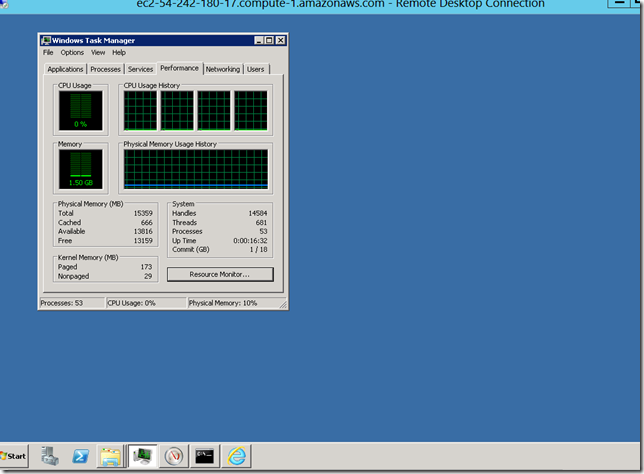Launch Windows PowerShell from the taskbar
Screen dimensions: 644x474
pos(79,457)
